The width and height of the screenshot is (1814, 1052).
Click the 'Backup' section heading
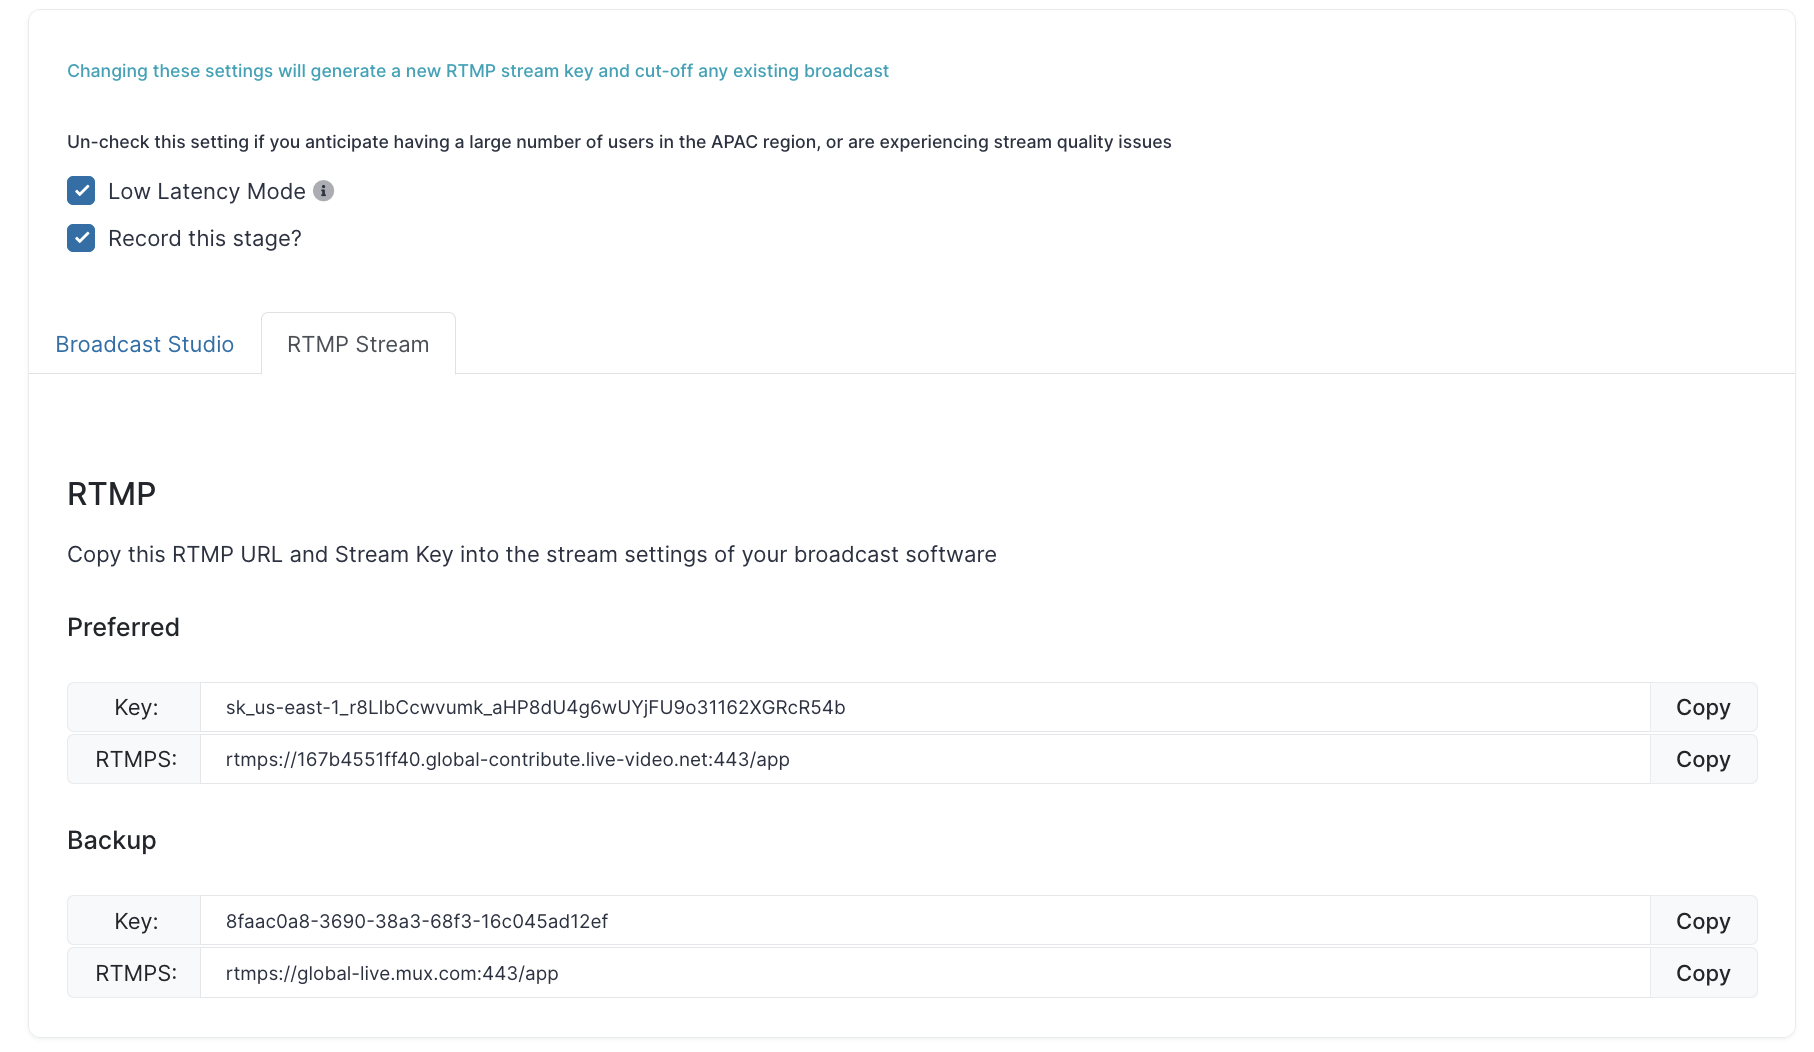(112, 840)
